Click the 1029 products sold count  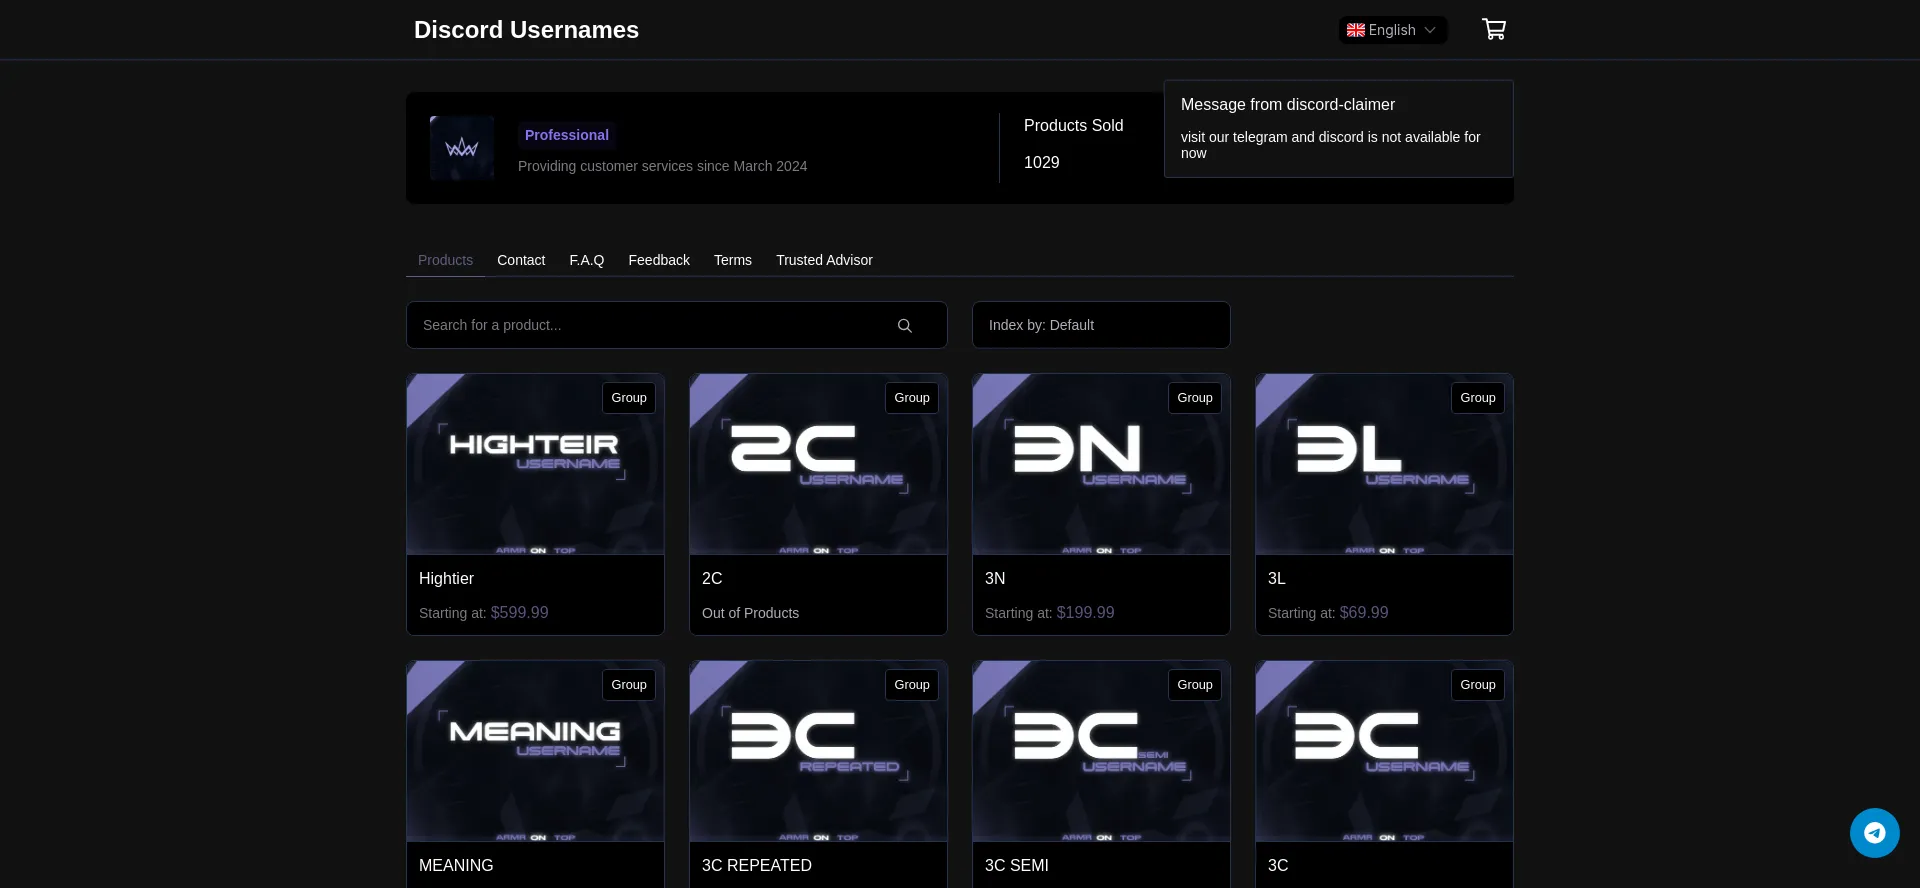(1041, 163)
